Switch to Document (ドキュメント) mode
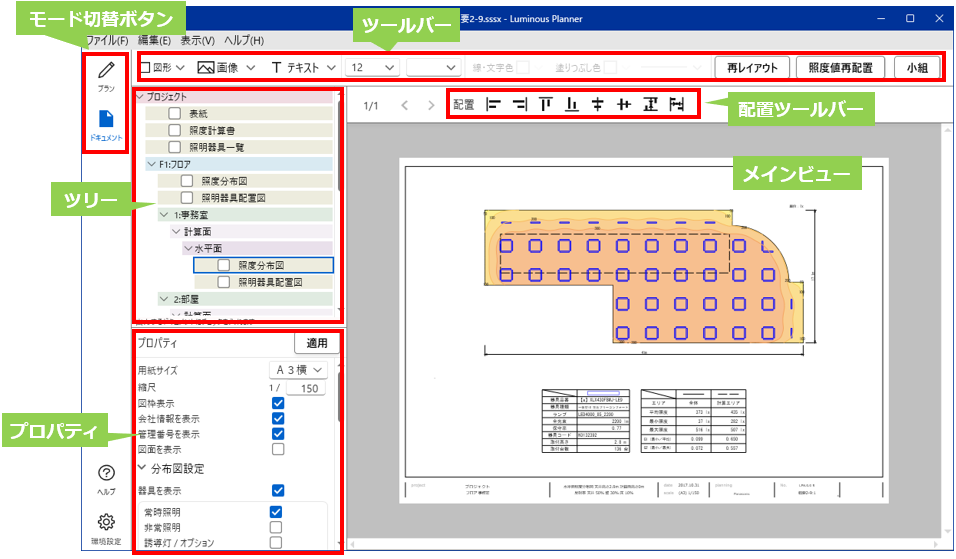The width and height of the screenshot is (956, 559). 106,126
